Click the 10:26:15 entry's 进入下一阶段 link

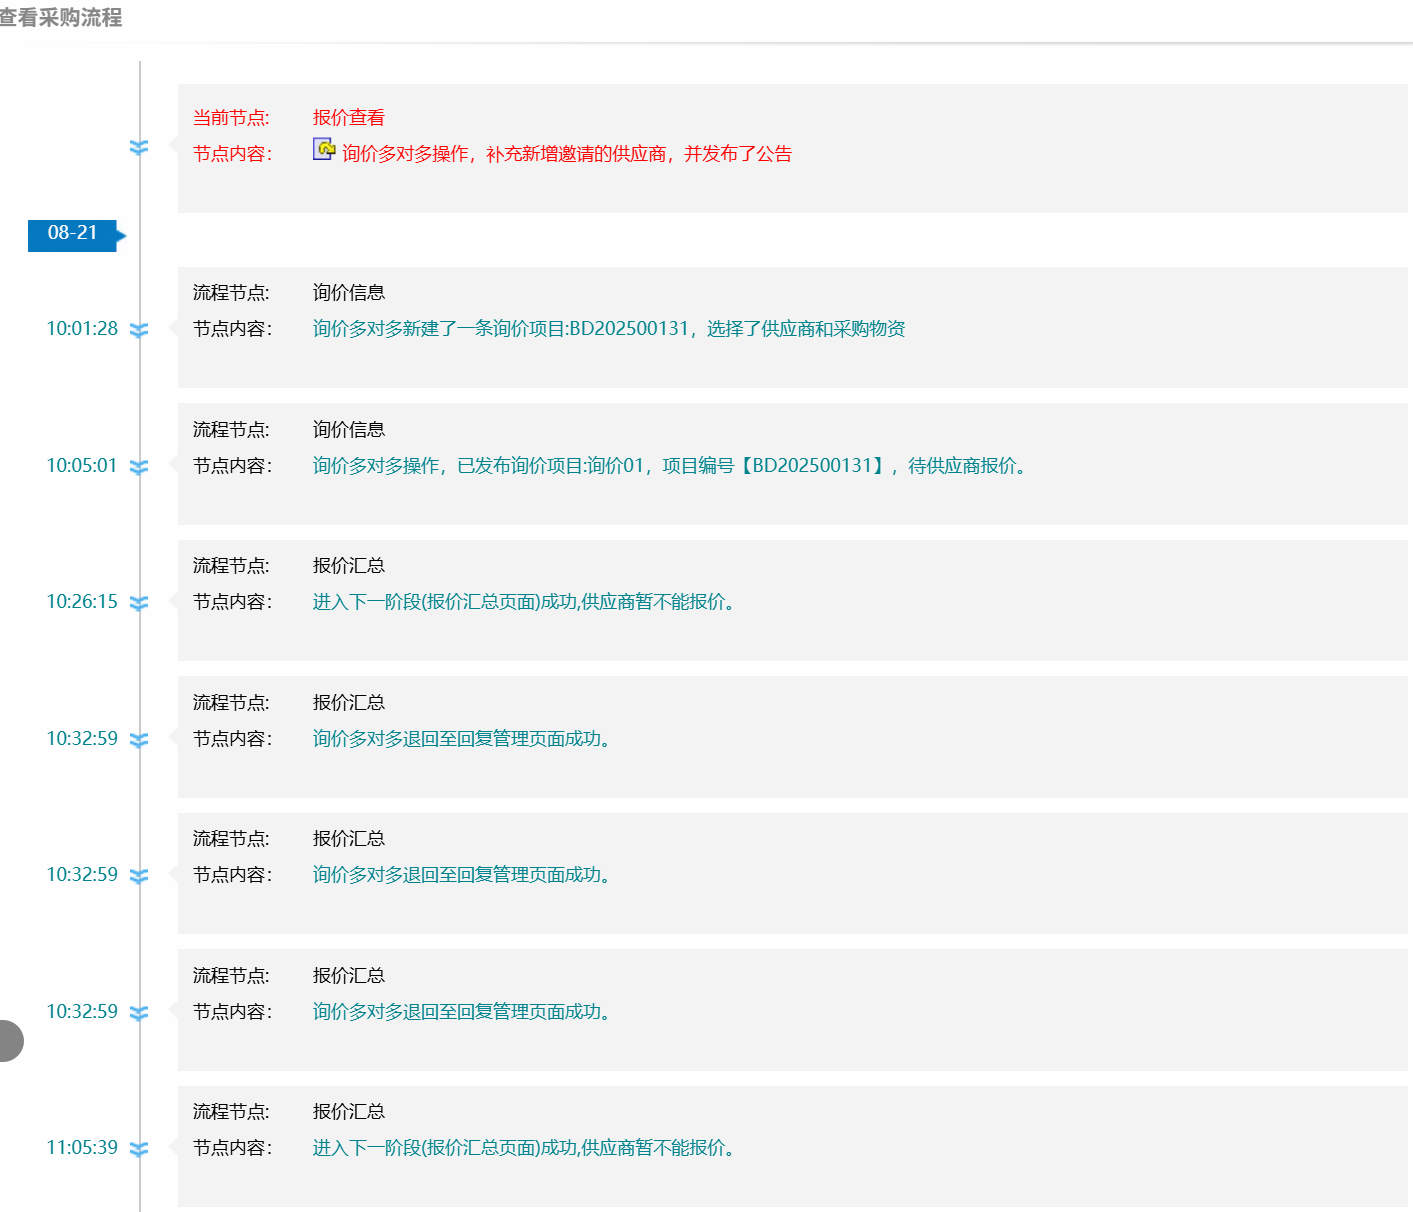click(527, 602)
